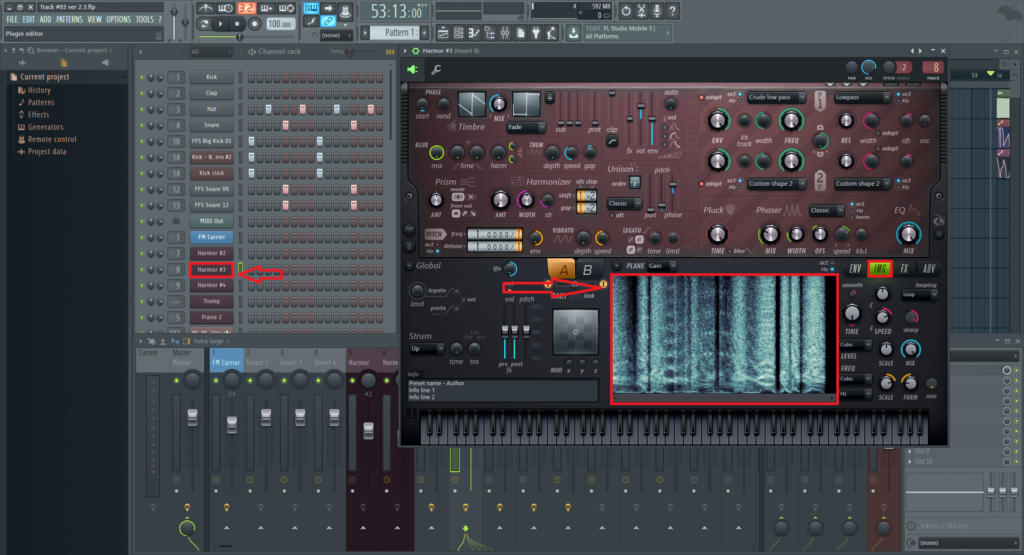
Task: Open the Phaser Classic type dropdown
Action: (x=825, y=210)
